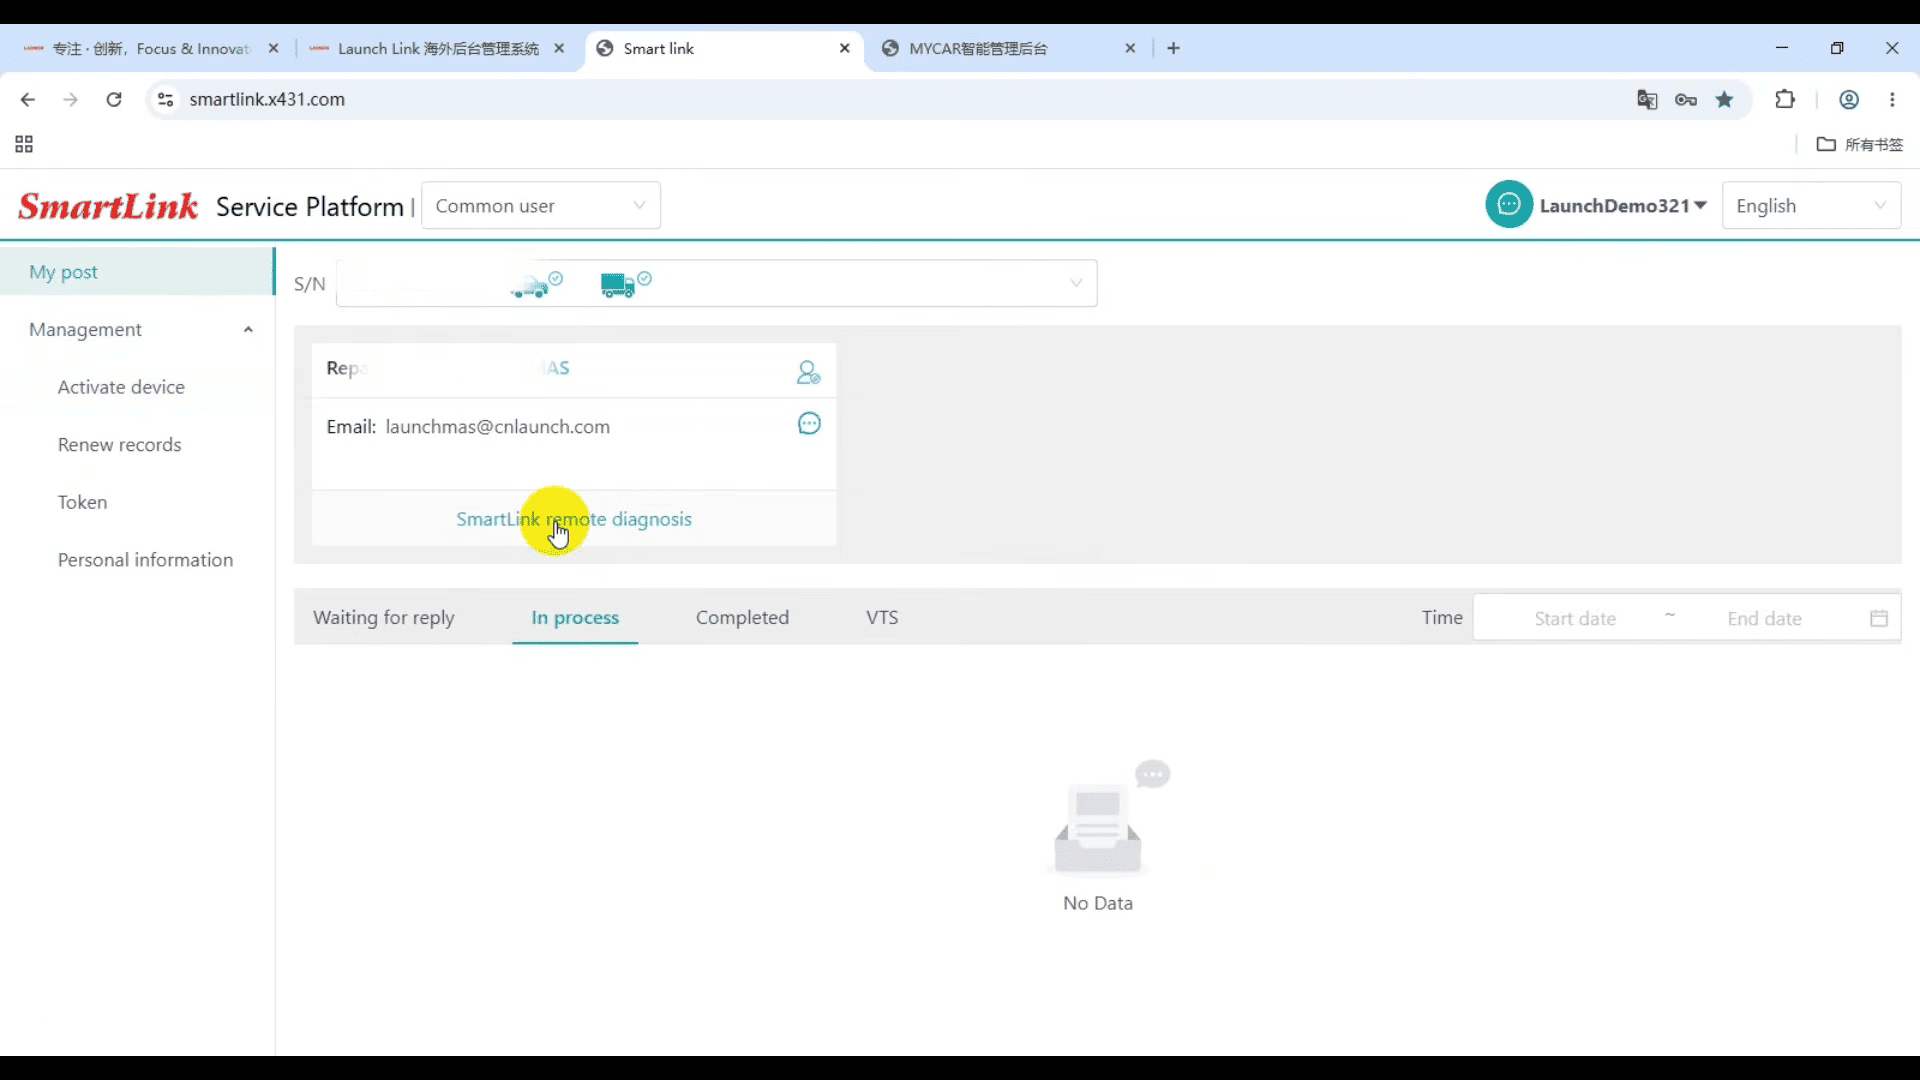The width and height of the screenshot is (1920, 1080).
Task: Close the Smart link tab
Action: 845,48
